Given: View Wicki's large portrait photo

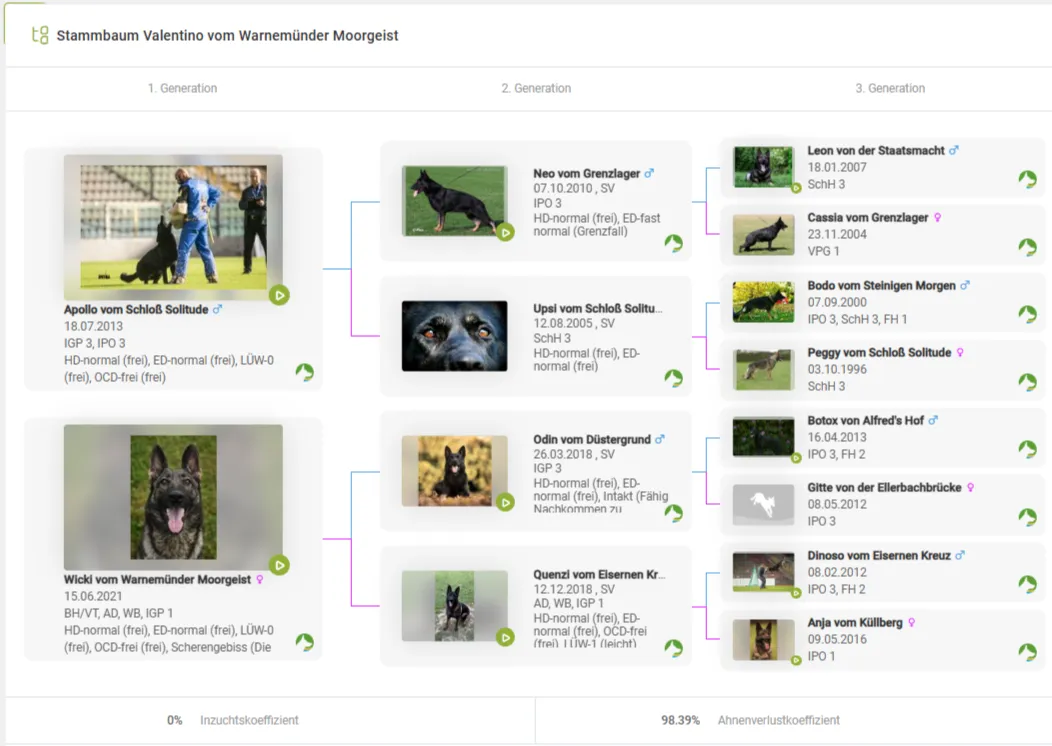Looking at the screenshot, I should (x=173, y=497).
